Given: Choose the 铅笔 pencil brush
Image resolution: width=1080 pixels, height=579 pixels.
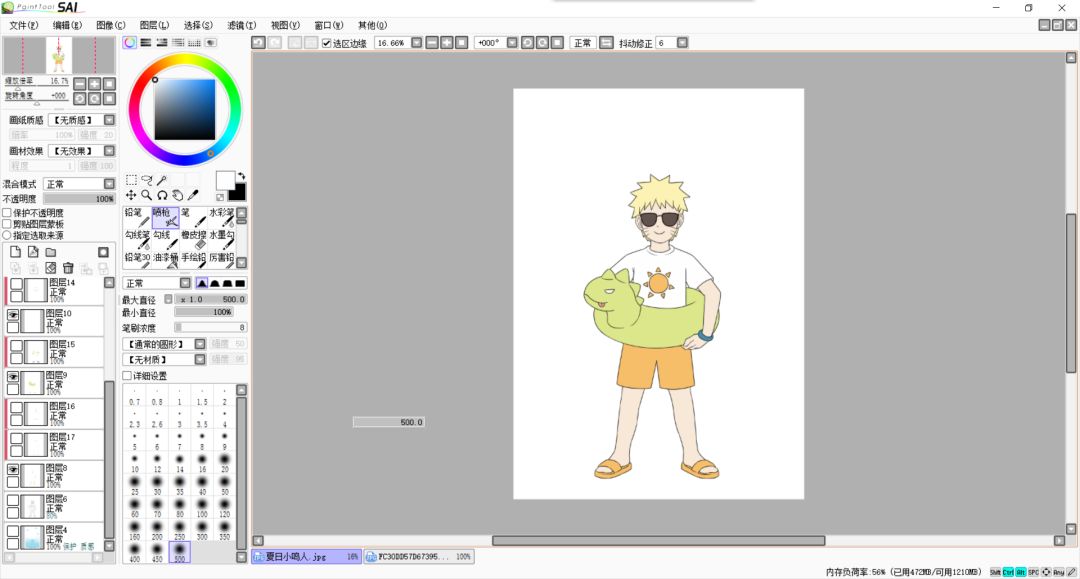Looking at the screenshot, I should pyautogui.click(x=137, y=218).
